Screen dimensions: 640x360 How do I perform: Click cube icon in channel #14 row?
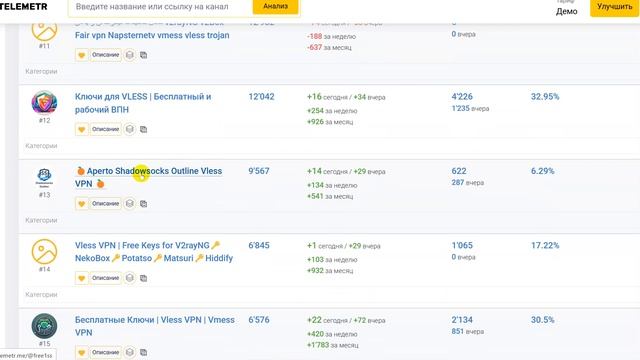coord(129,278)
